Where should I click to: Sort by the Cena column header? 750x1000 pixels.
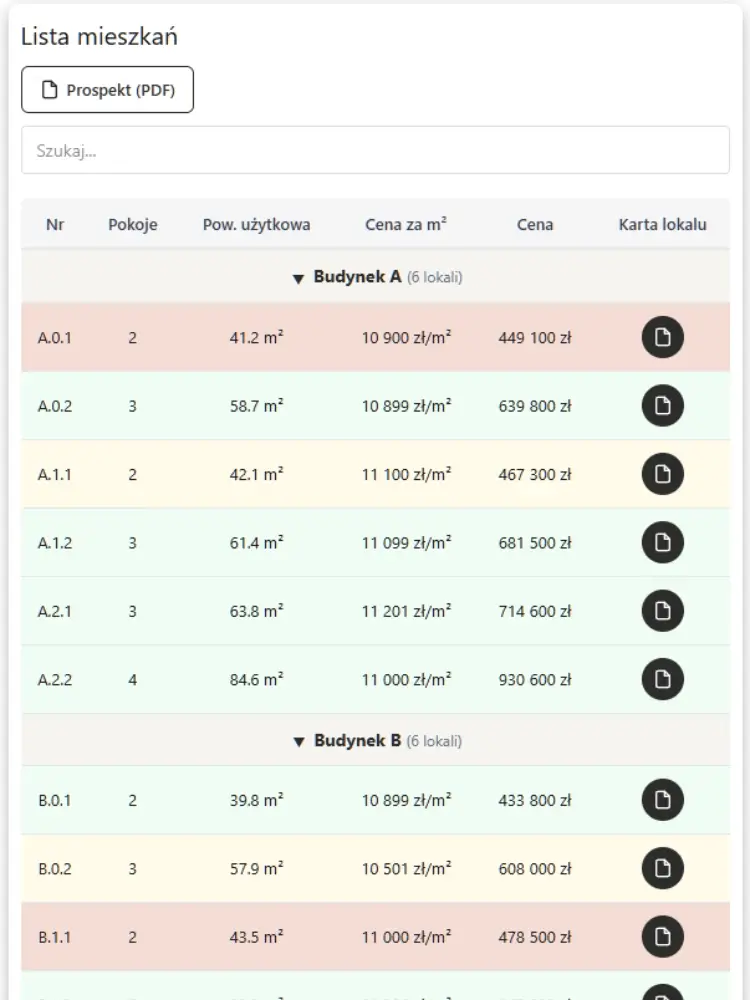click(x=535, y=224)
